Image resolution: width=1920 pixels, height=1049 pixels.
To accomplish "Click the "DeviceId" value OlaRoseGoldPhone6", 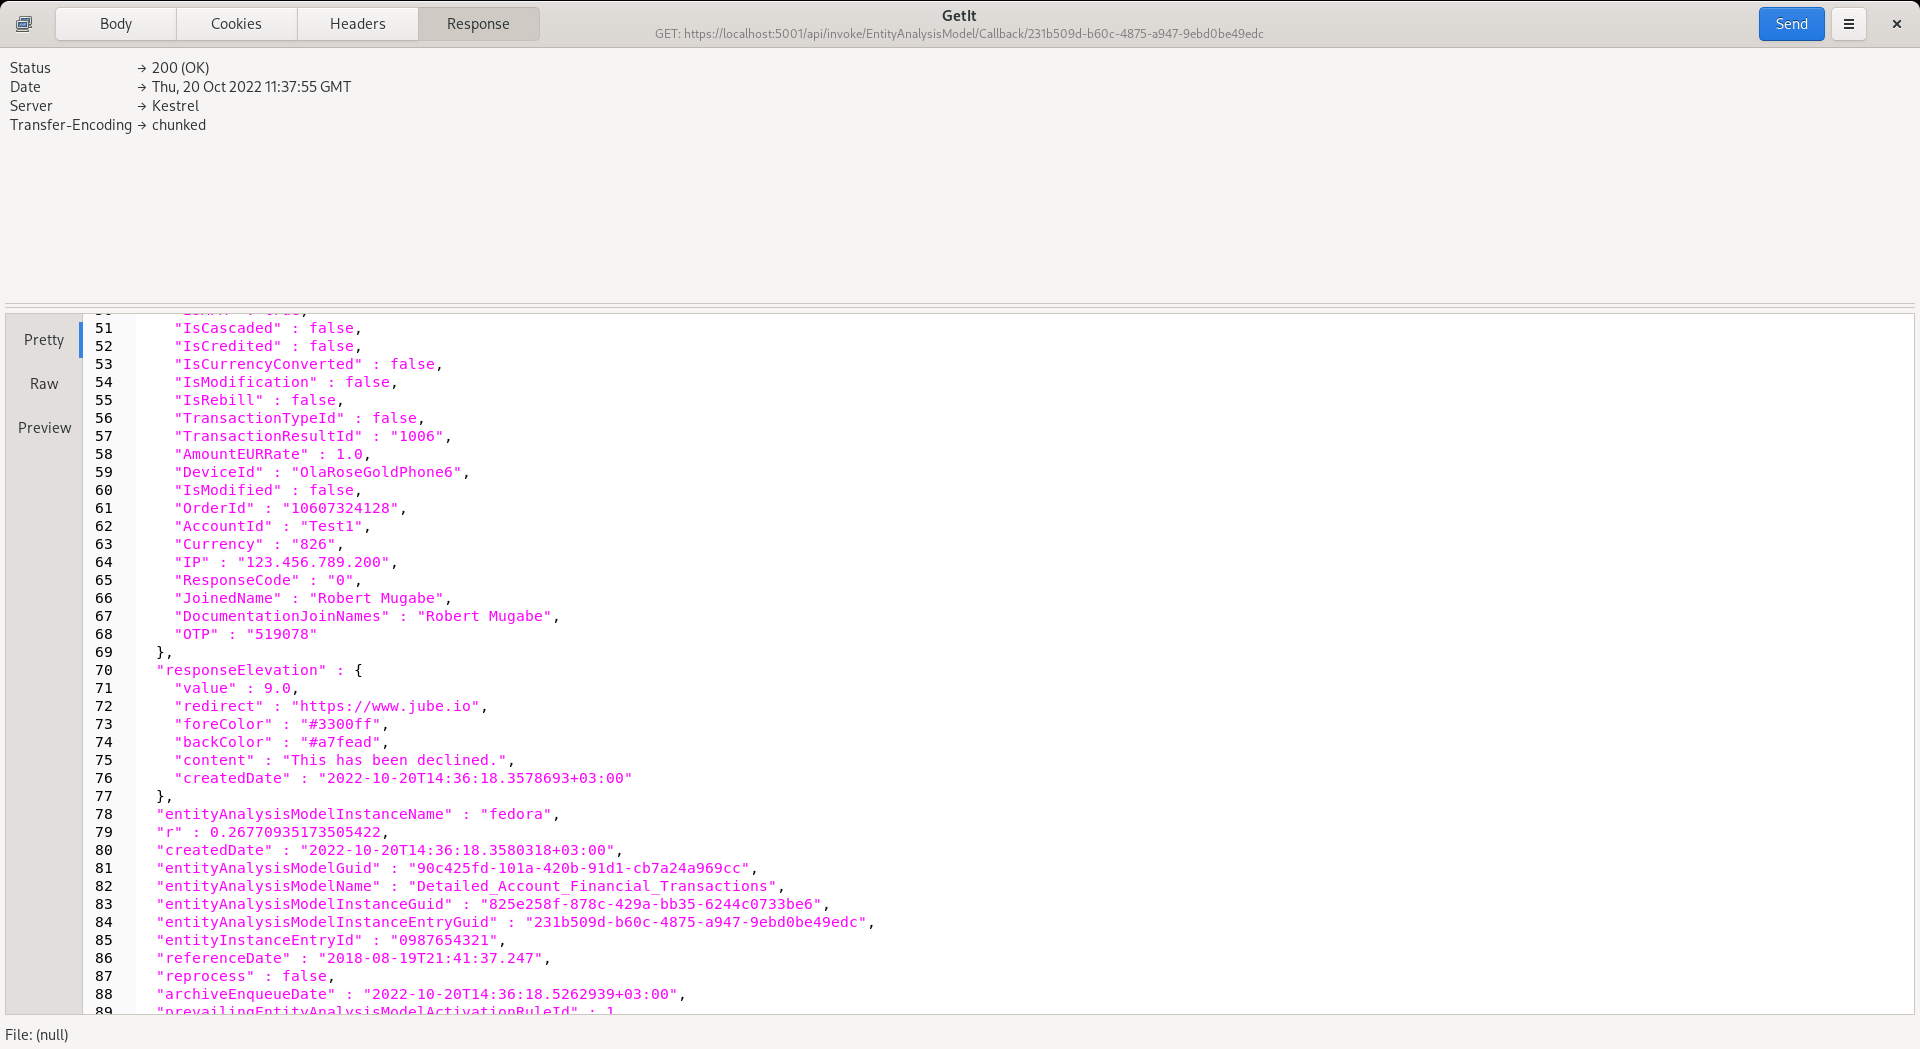I will point(376,472).
